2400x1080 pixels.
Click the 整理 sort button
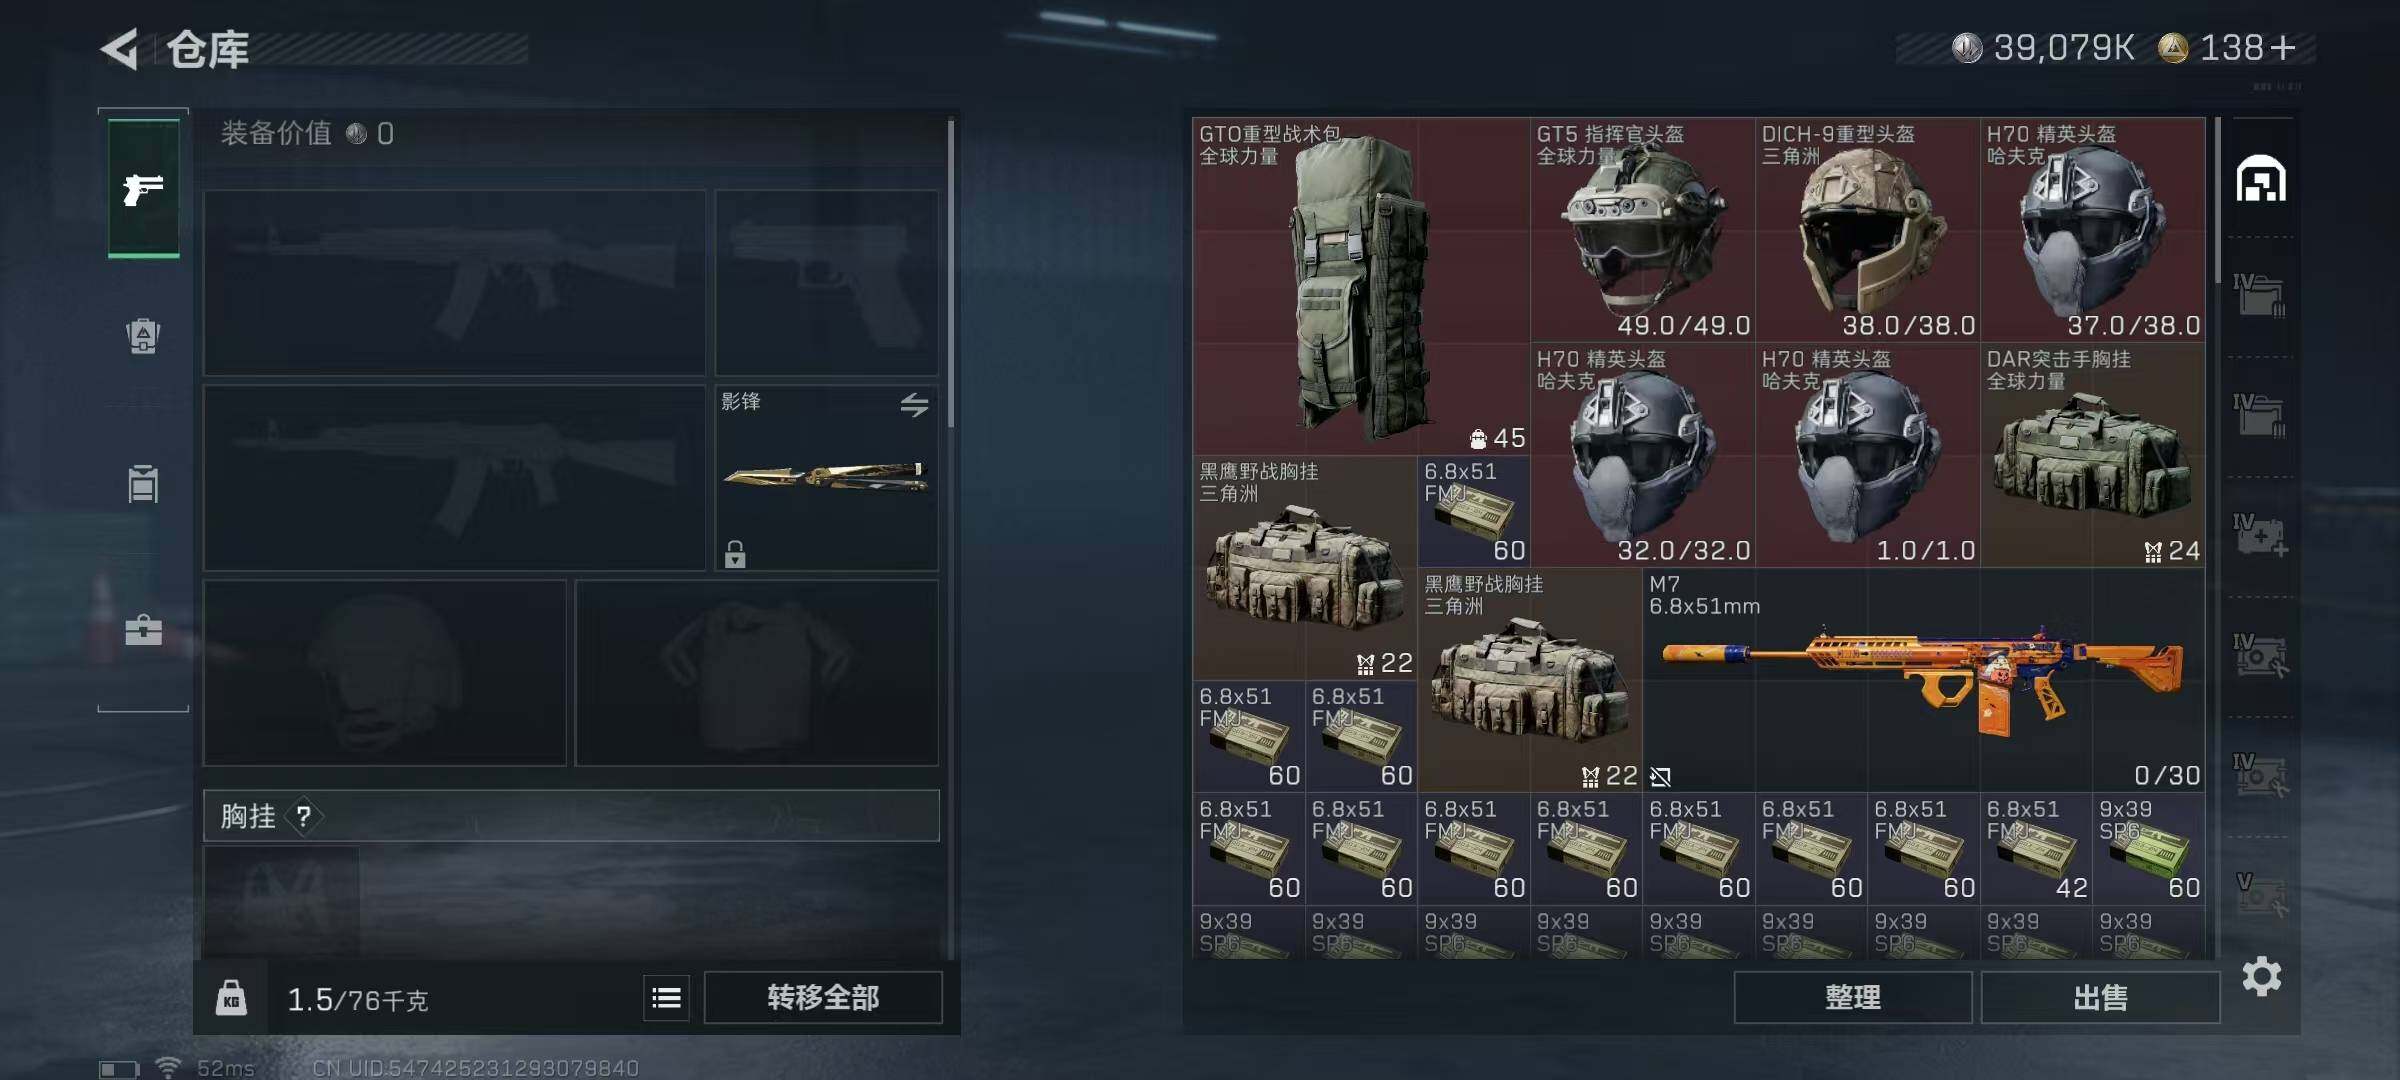tap(1853, 997)
